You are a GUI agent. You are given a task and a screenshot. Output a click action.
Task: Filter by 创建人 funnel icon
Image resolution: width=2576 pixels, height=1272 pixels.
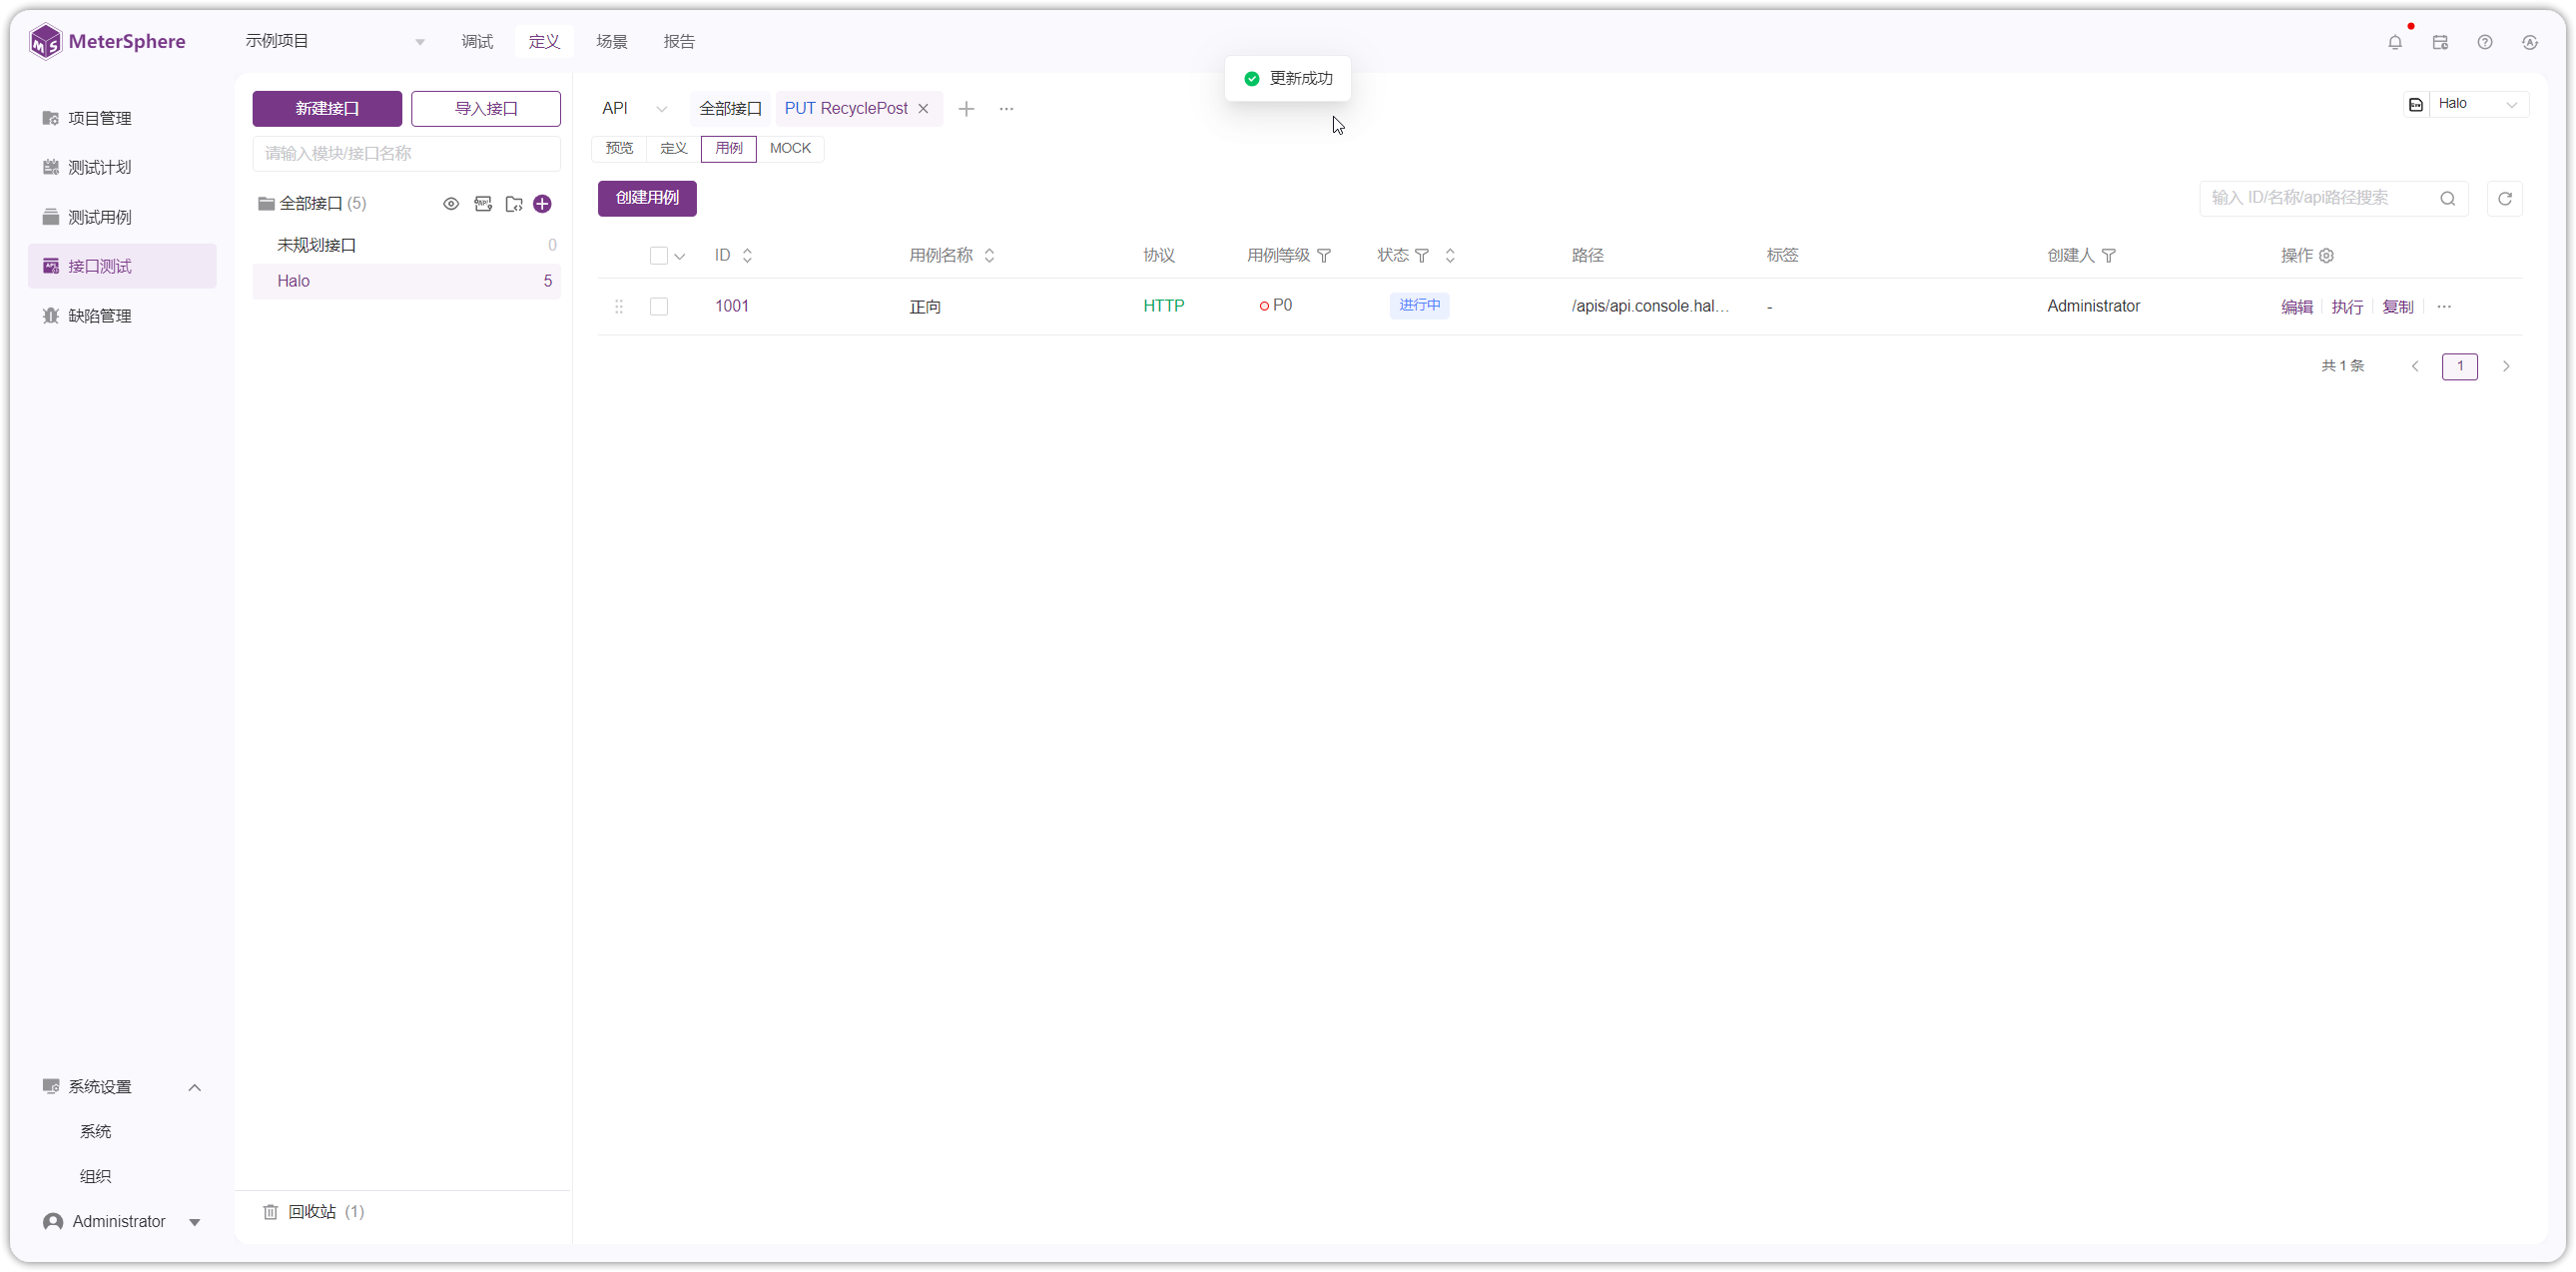(2108, 256)
